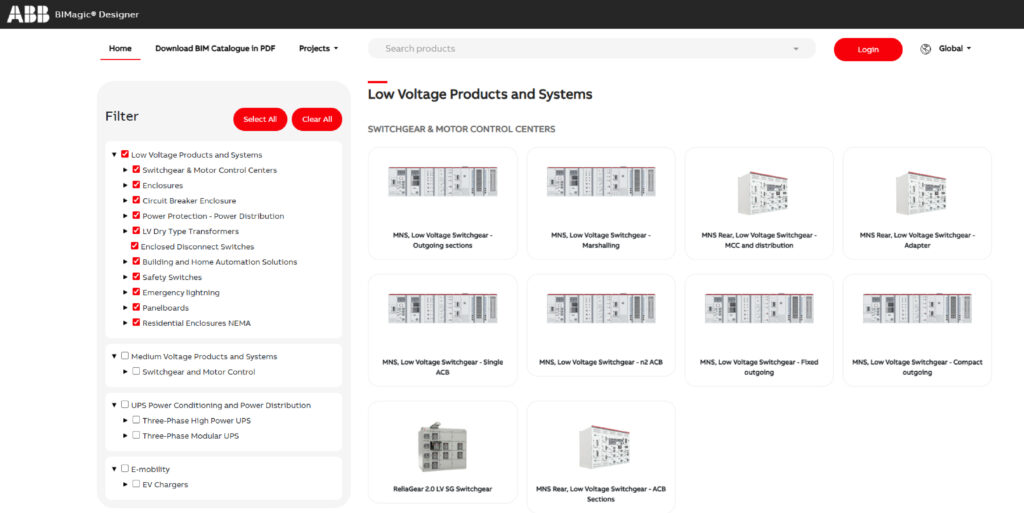Go to the Home tab
Image resolution: width=1024 pixels, height=513 pixels.
120,49
